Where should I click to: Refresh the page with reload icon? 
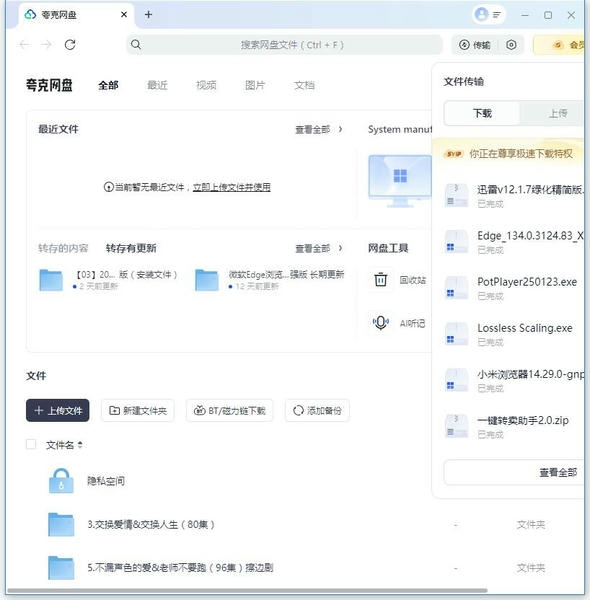(70, 45)
